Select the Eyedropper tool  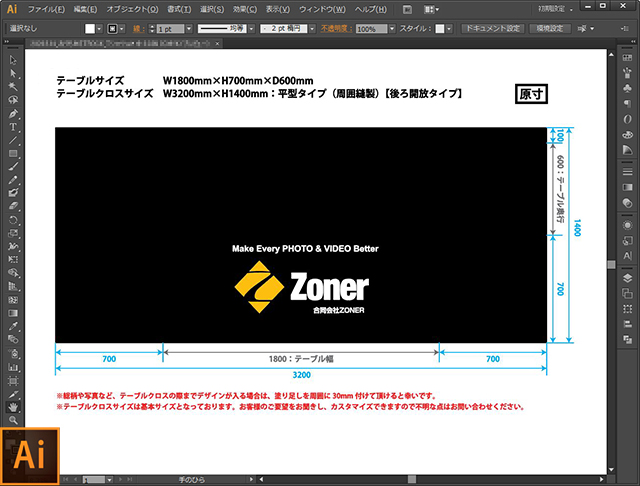13,326
